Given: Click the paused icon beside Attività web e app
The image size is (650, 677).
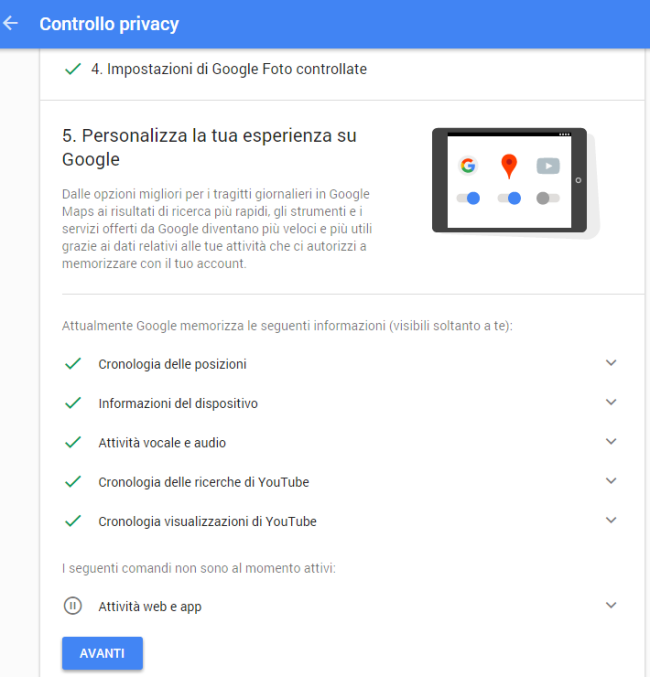Looking at the screenshot, I should pyautogui.click(x=72, y=605).
